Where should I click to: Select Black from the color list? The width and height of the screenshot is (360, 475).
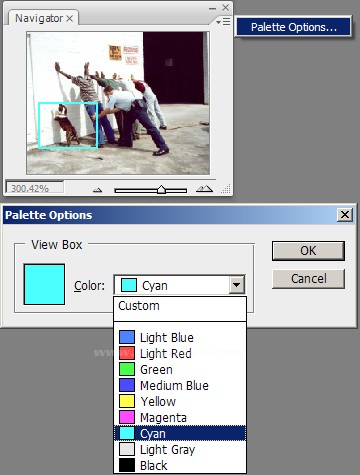point(180,465)
